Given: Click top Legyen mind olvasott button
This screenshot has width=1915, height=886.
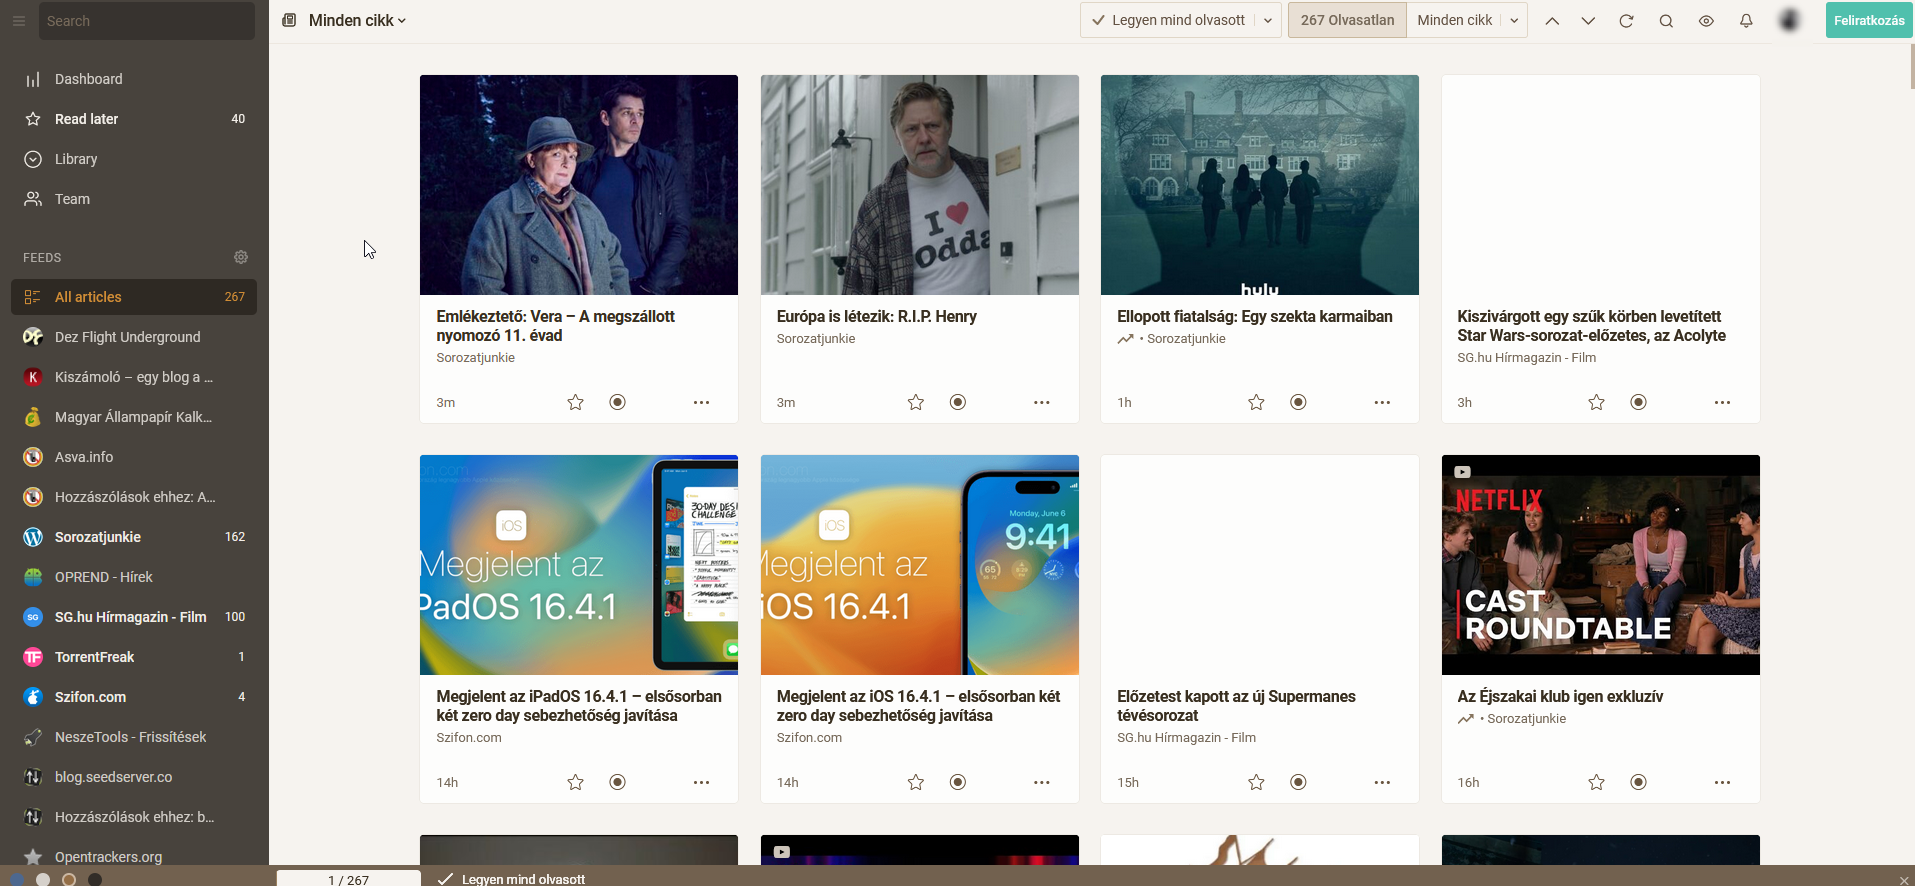Looking at the screenshot, I should click(x=1168, y=20).
